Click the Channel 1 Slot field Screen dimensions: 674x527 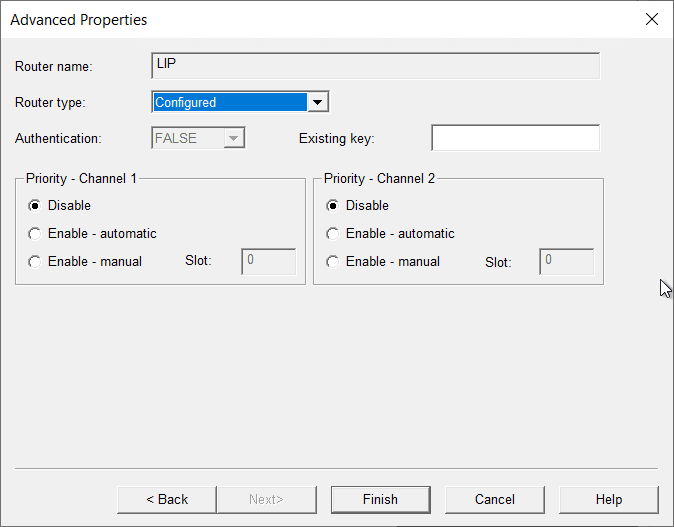pyautogui.click(x=268, y=262)
